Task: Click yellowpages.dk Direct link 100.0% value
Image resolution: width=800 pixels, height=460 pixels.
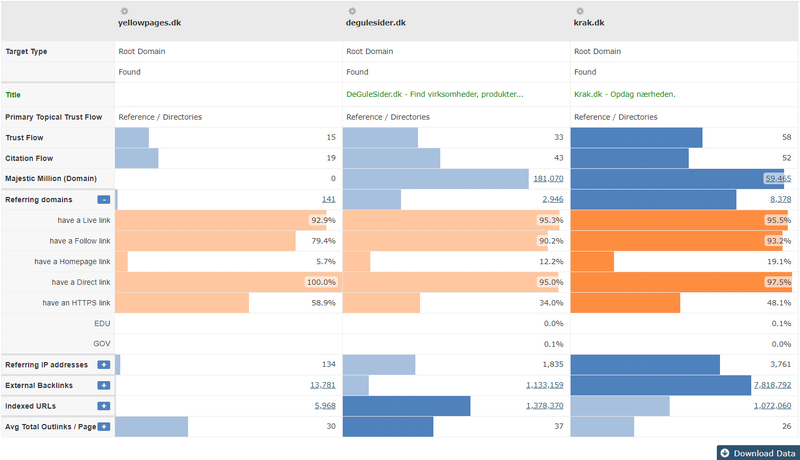Action: (321, 282)
